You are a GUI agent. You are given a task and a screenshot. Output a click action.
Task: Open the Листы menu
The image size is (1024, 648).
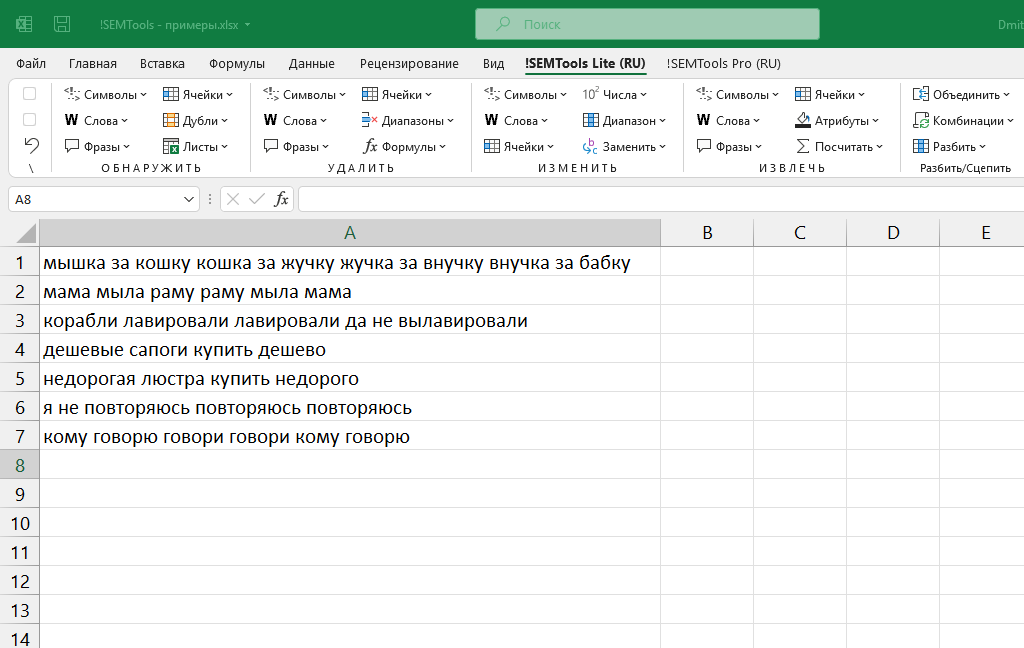coord(195,147)
